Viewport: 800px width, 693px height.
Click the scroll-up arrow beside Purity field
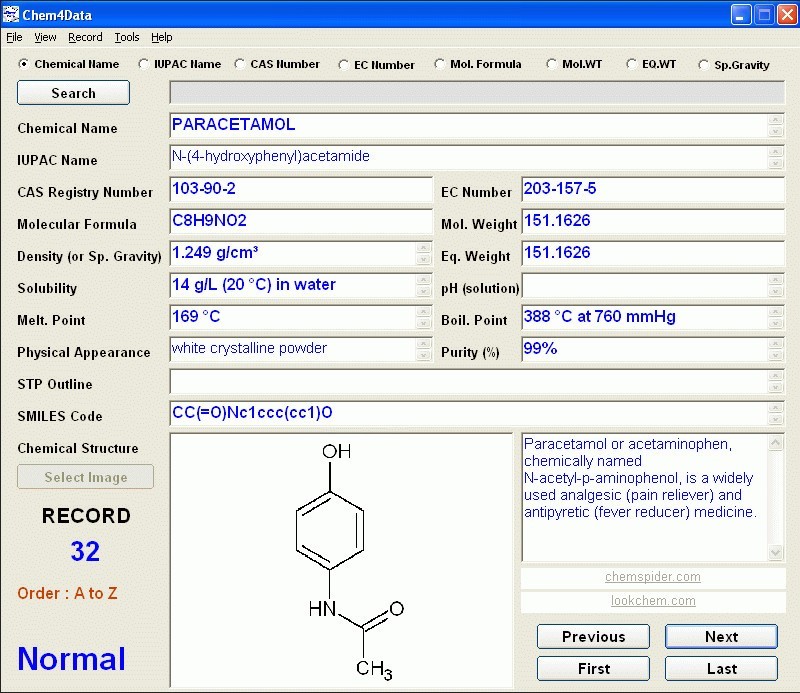(x=777, y=344)
